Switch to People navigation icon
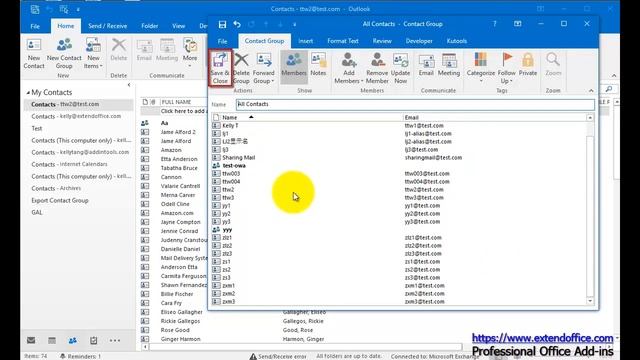Screen dimensions: 640x360 click(73, 340)
